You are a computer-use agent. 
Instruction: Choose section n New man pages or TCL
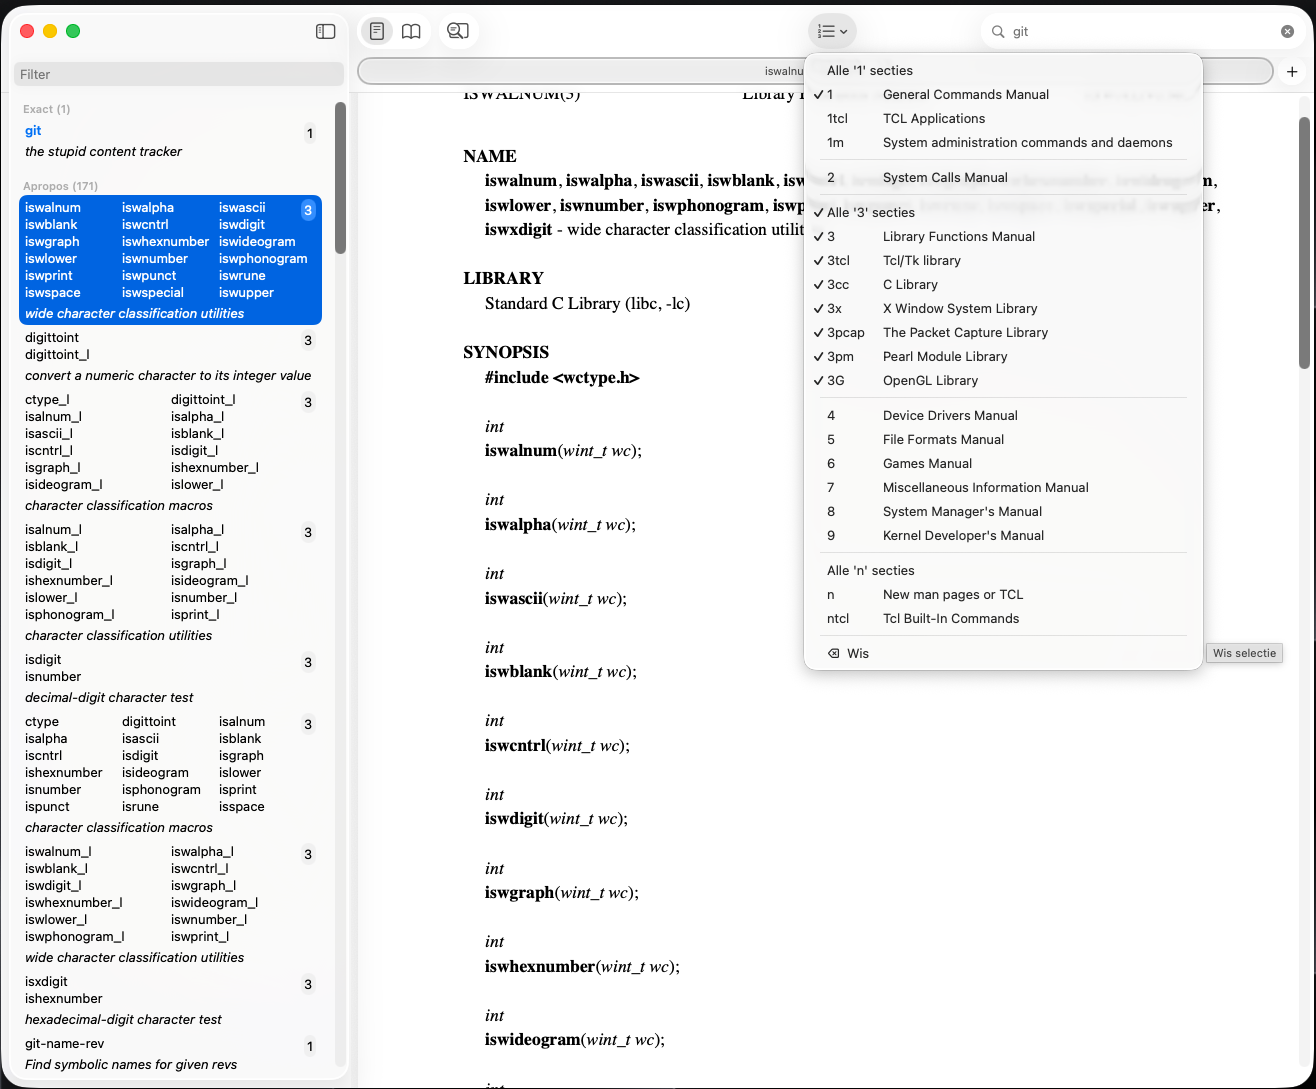point(1003,595)
